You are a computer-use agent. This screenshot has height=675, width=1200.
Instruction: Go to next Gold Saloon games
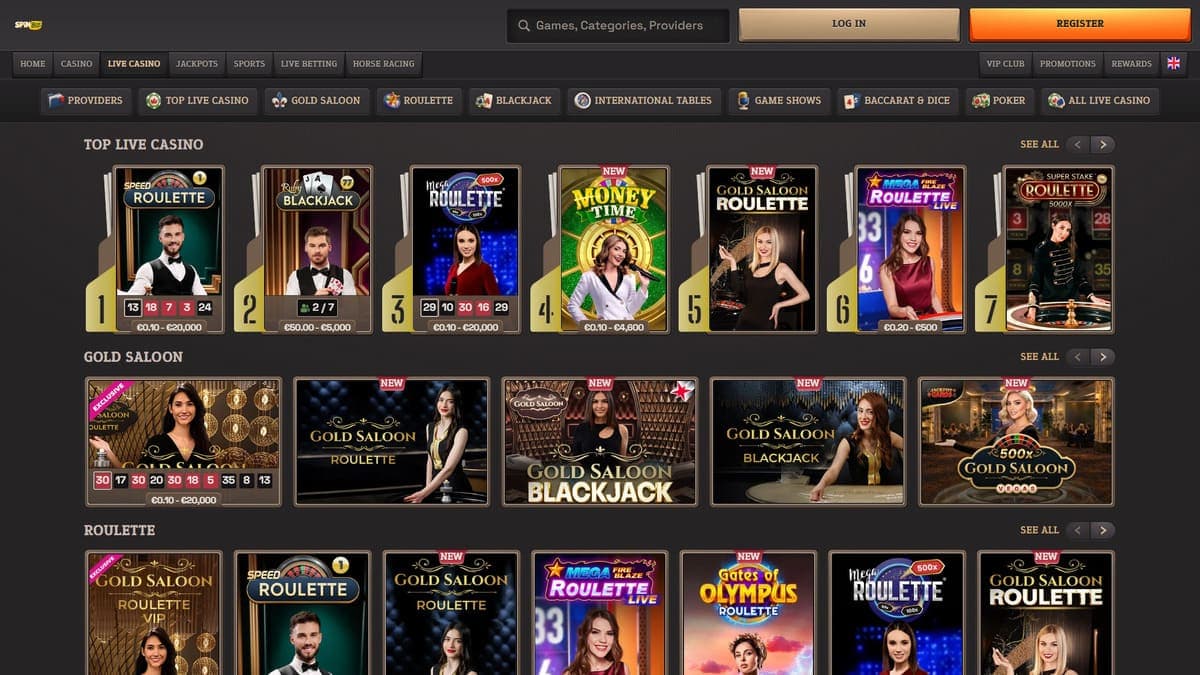click(1103, 356)
